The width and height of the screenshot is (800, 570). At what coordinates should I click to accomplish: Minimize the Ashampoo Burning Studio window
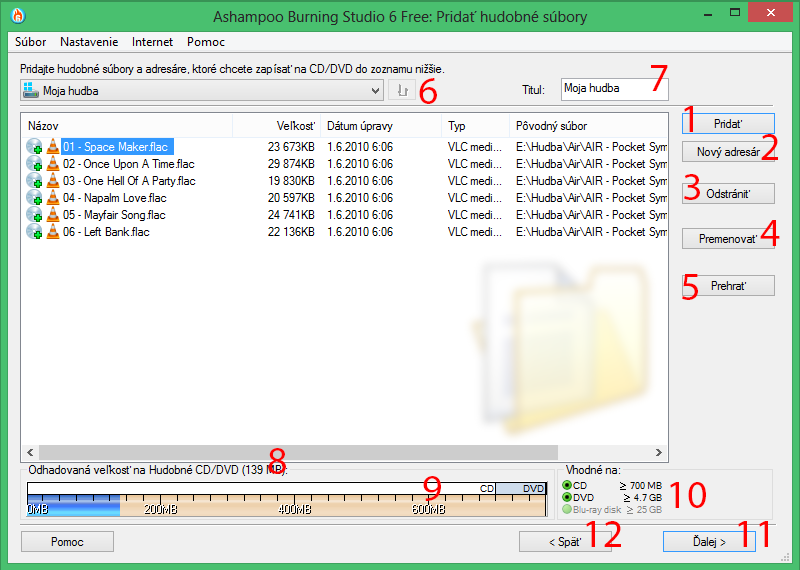tap(708, 13)
